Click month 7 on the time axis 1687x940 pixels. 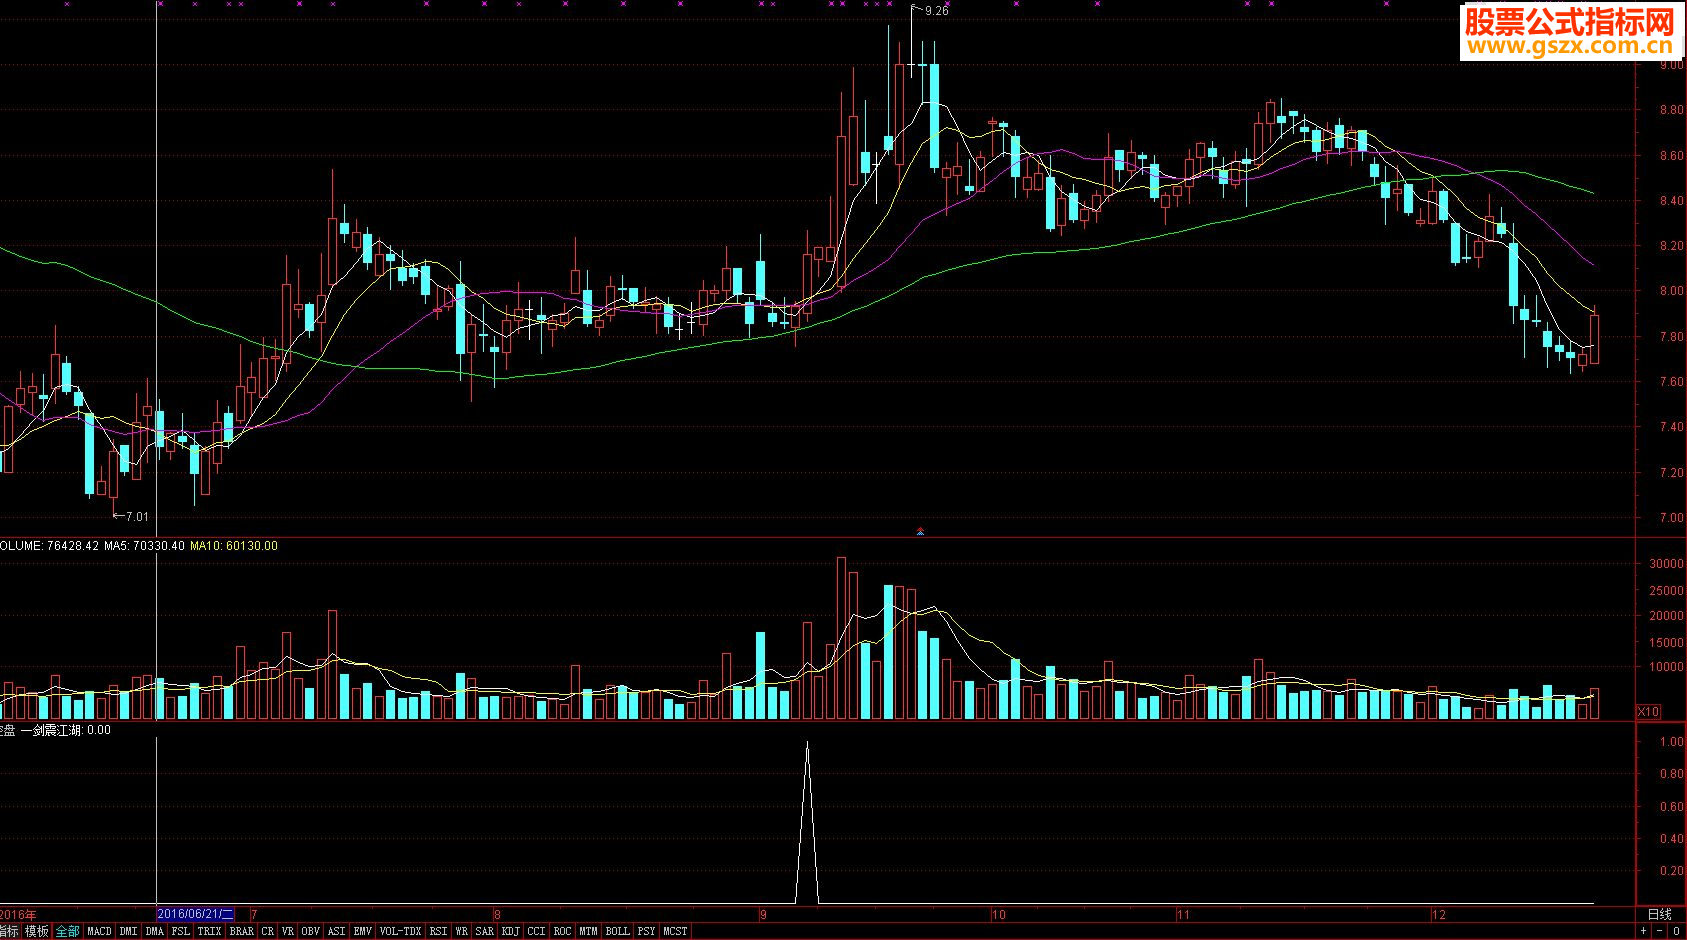coord(255,914)
